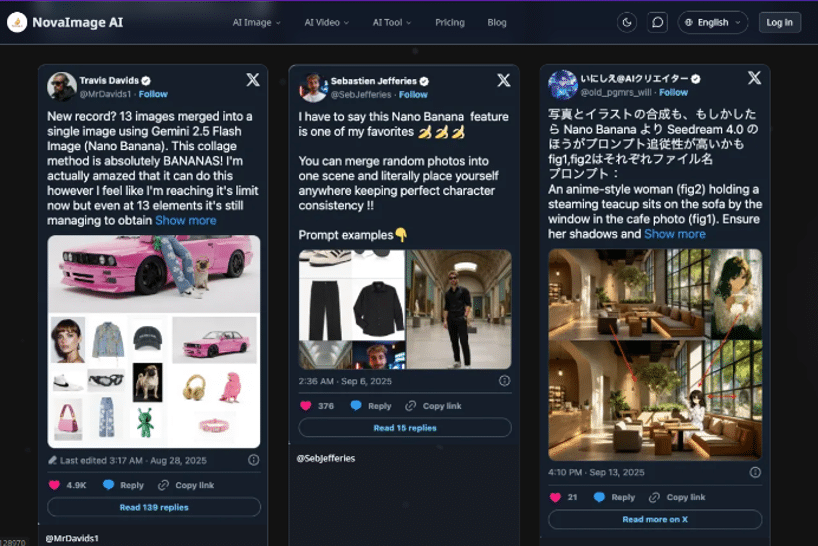This screenshot has width=818, height=546.
Task: Open the man in museum hallway photo
Action: point(459,309)
